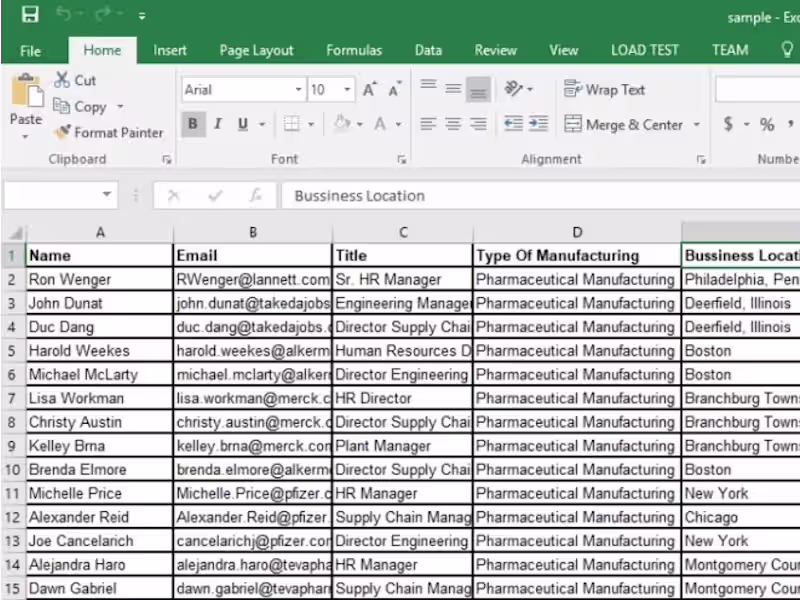Expand the Merge & Center dropdown arrow
The width and height of the screenshot is (800, 600).
click(696, 124)
